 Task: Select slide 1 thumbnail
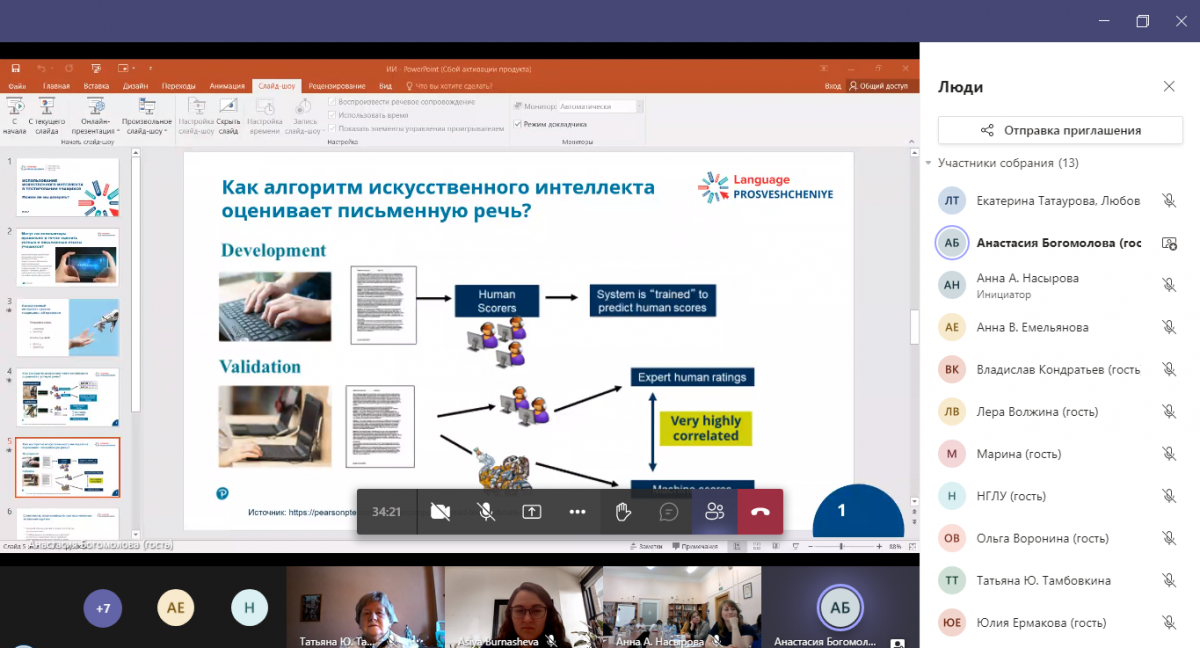tap(66, 187)
